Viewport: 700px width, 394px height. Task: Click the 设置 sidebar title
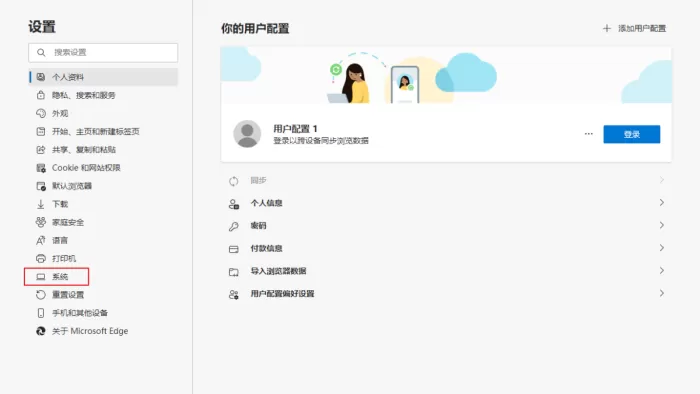[x=42, y=27]
